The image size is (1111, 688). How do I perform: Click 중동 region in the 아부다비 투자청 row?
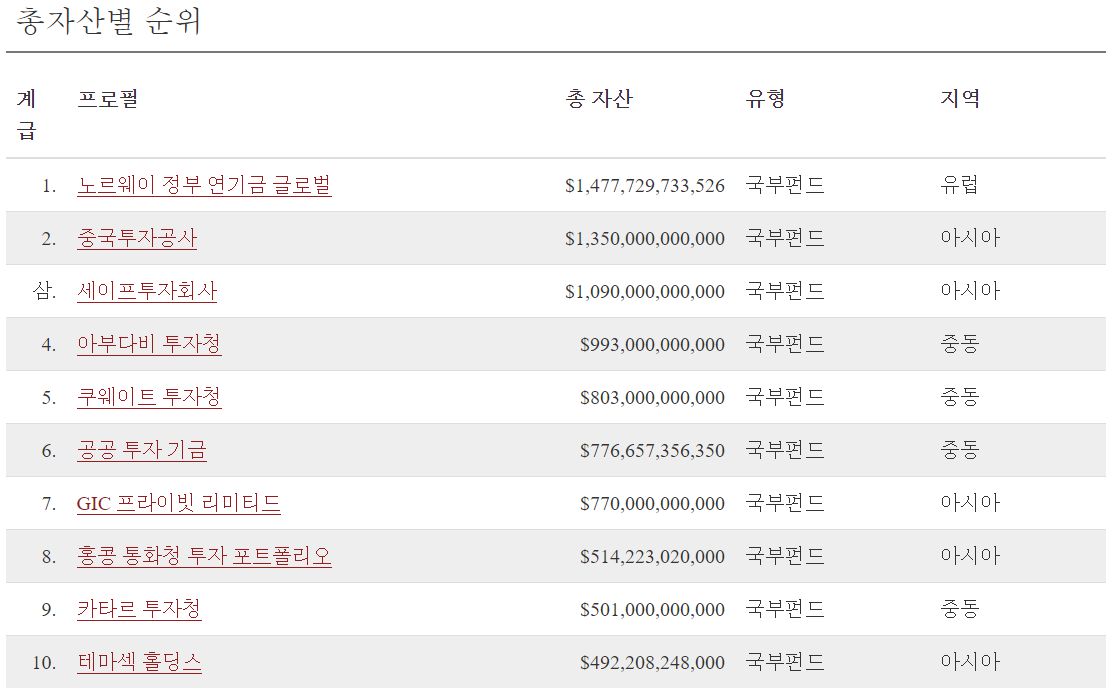tap(959, 344)
